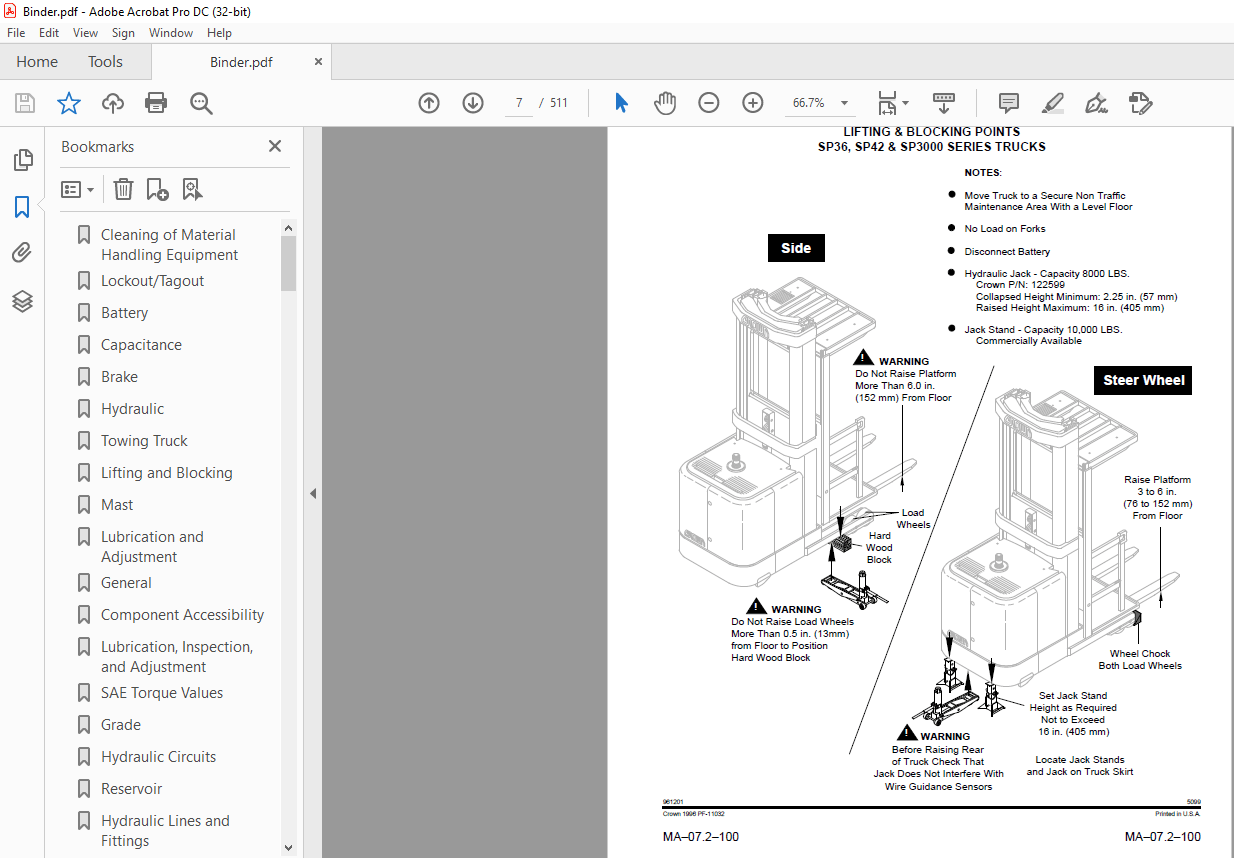
Task: Open the Attachments panel
Action: [x=22, y=252]
